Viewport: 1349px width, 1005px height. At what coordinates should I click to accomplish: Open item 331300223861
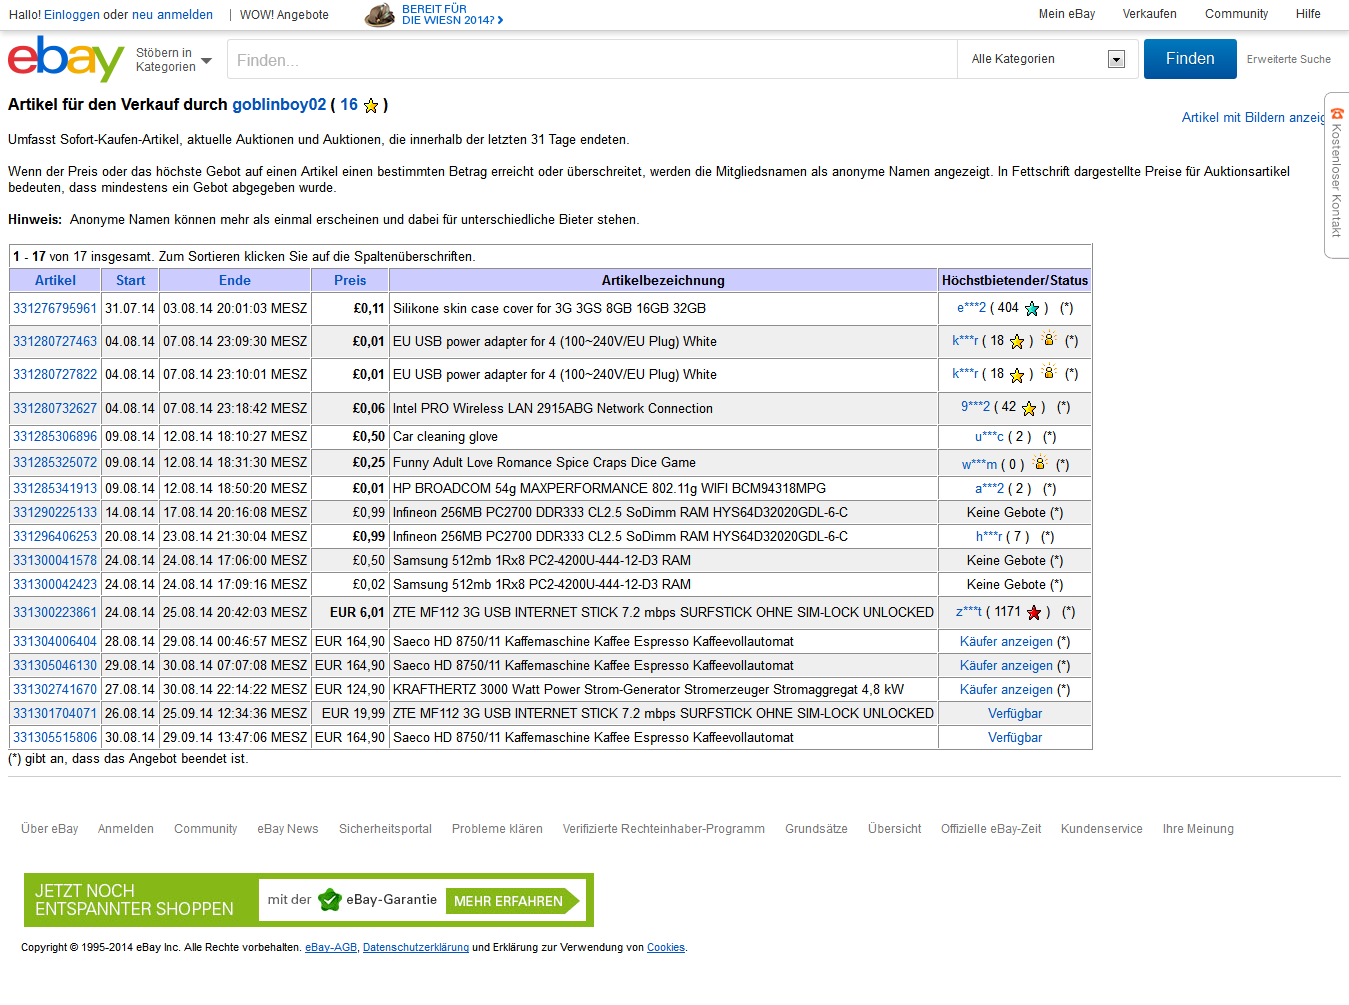point(55,613)
